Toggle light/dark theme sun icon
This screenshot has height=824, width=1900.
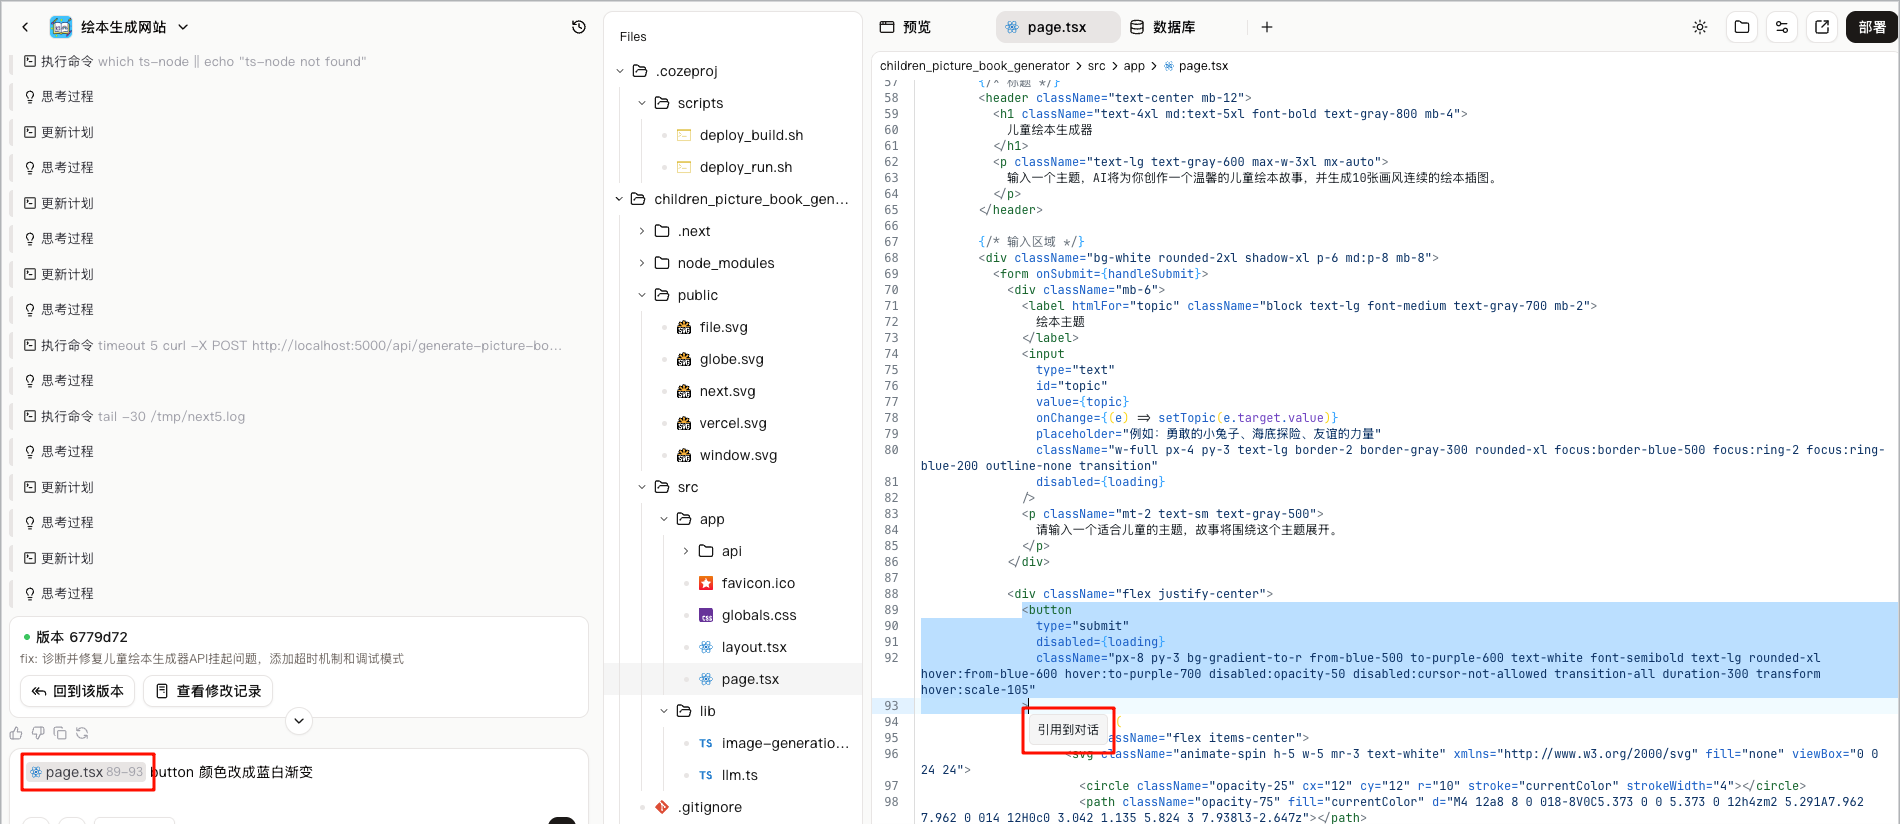pyautogui.click(x=1700, y=27)
